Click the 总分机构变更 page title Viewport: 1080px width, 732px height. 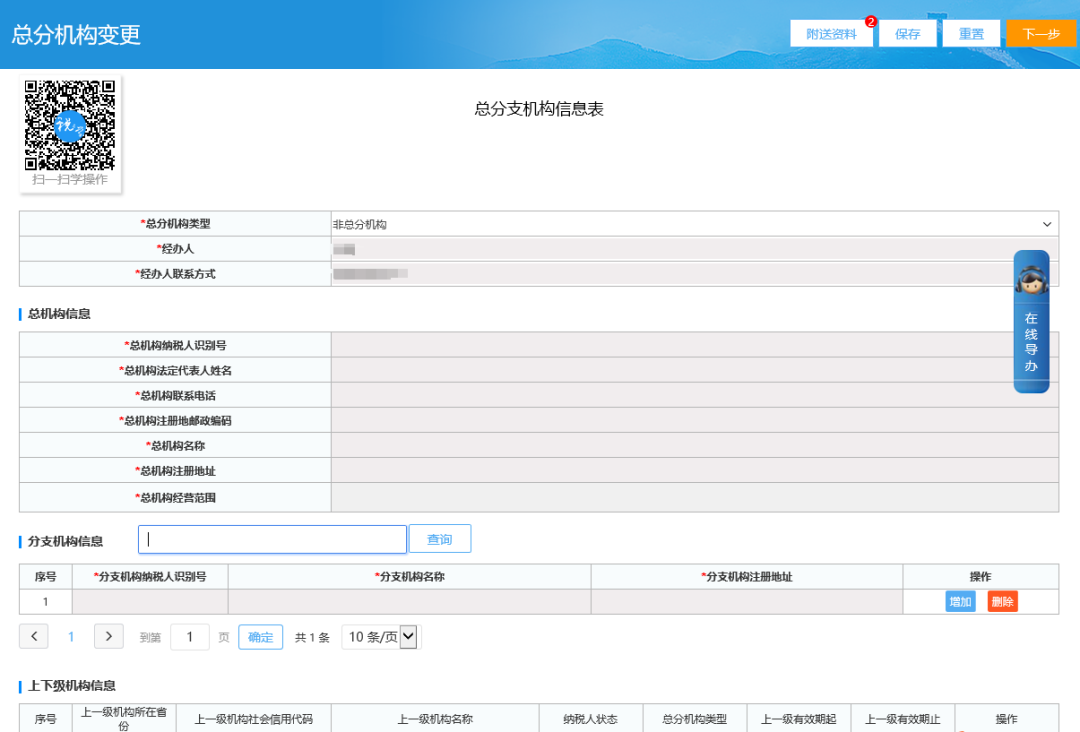(76, 34)
